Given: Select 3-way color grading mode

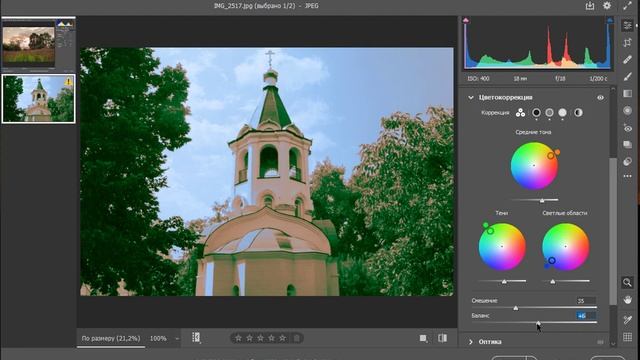Looking at the screenshot, I should point(520,113).
